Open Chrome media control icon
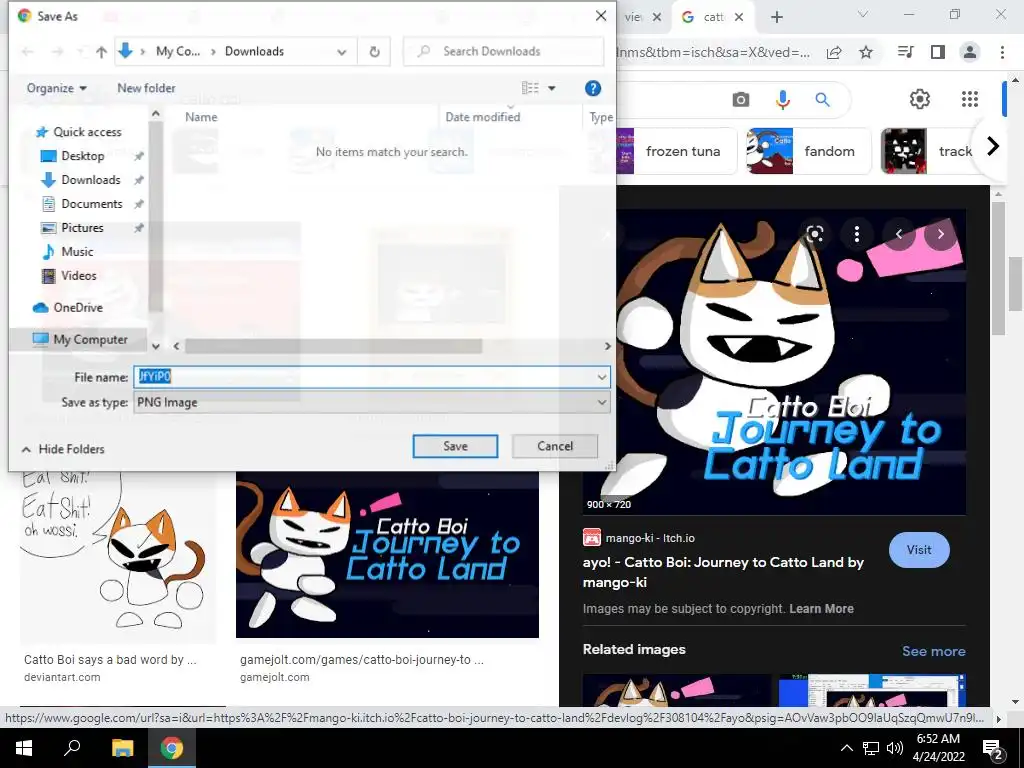This screenshot has height=768, width=1024. (x=906, y=52)
